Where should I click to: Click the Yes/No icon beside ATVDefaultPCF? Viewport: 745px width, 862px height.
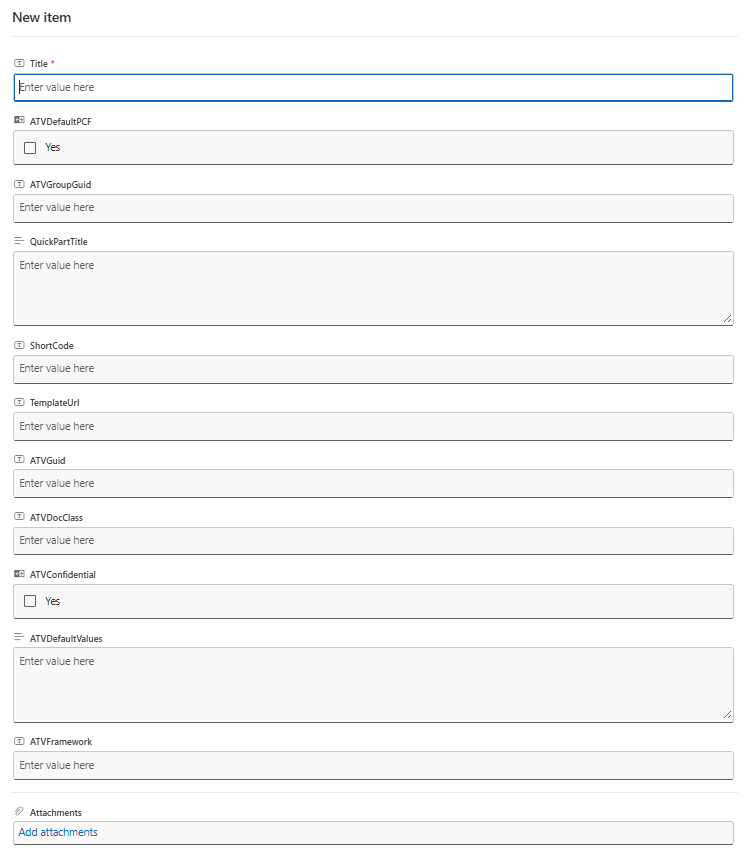click(19, 120)
